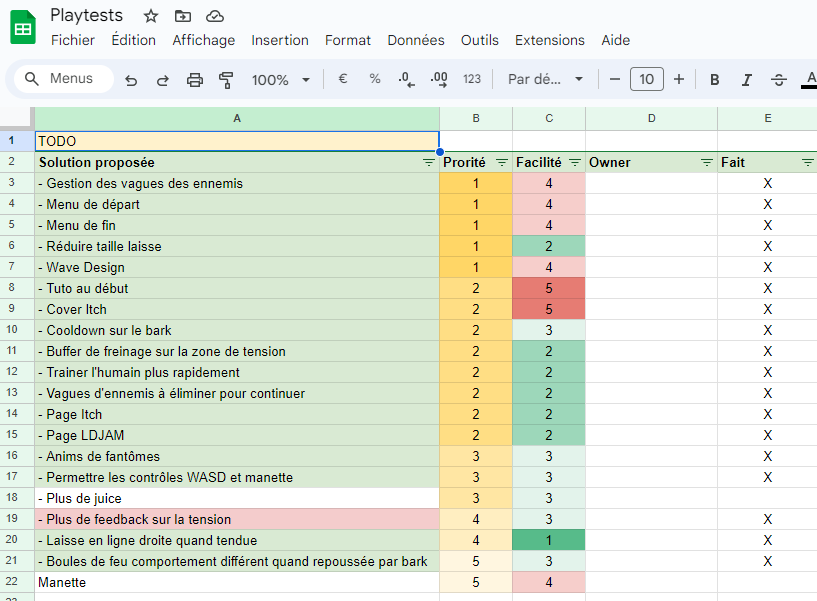Image resolution: width=817 pixels, height=601 pixels.
Task: Select the TODO cell
Action: (x=237, y=141)
